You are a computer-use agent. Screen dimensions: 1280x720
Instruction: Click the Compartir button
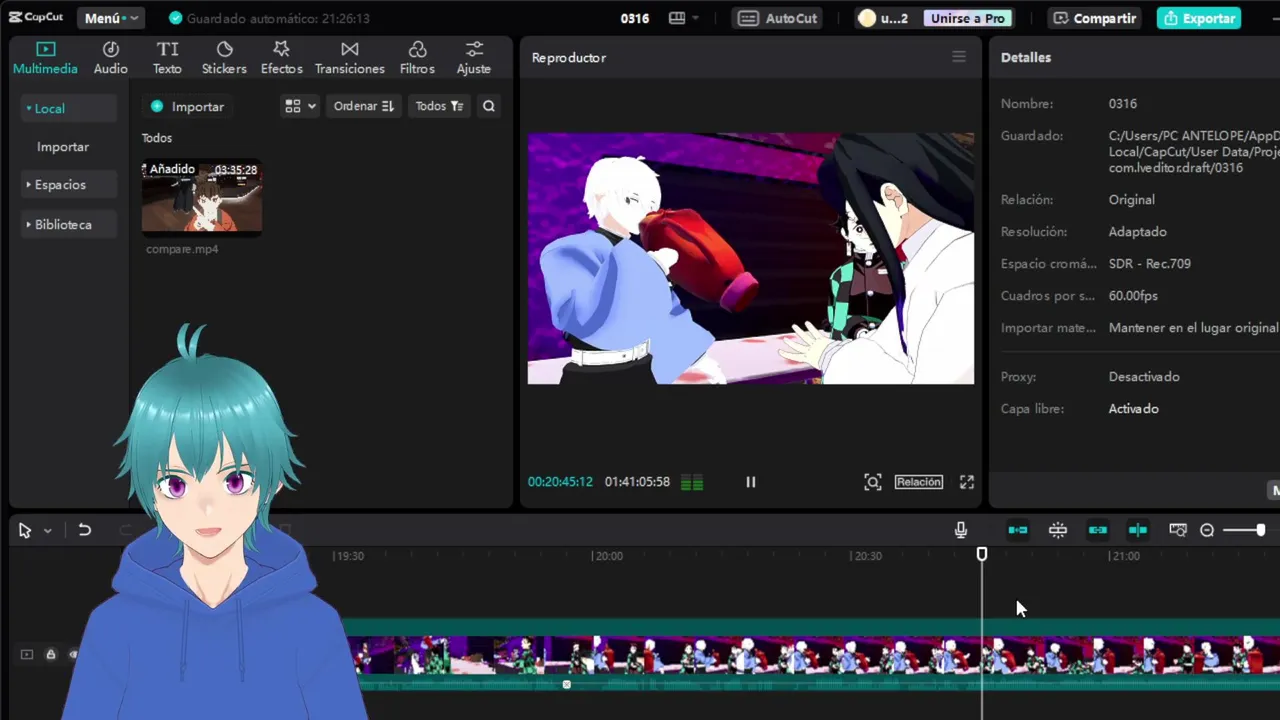[x=1095, y=18]
